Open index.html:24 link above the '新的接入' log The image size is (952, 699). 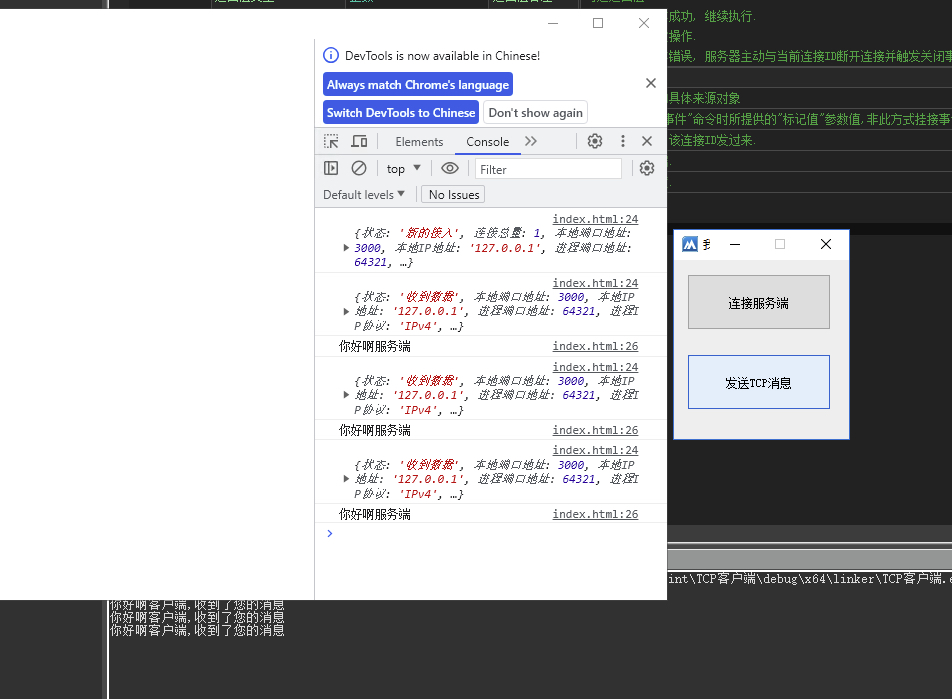coord(595,219)
